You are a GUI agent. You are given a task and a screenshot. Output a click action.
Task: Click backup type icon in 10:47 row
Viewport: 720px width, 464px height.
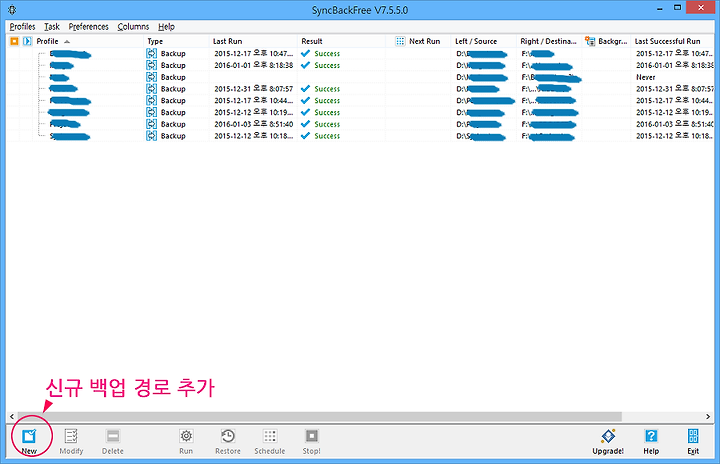(x=152, y=53)
